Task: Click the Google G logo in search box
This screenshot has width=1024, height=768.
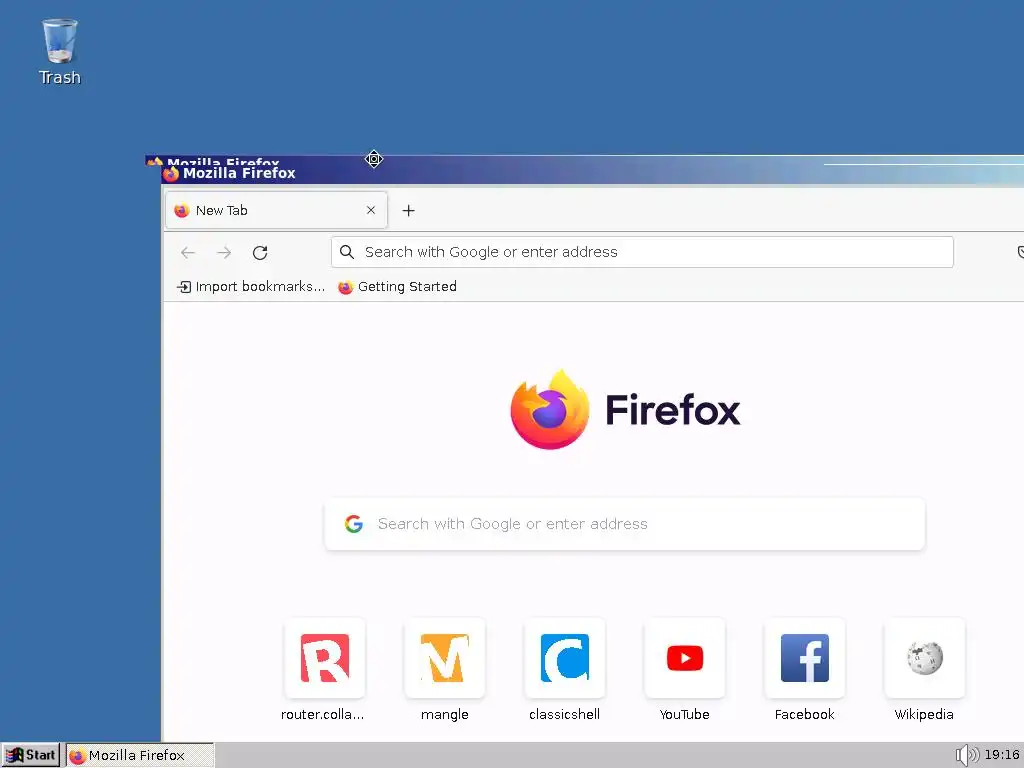Action: [354, 524]
